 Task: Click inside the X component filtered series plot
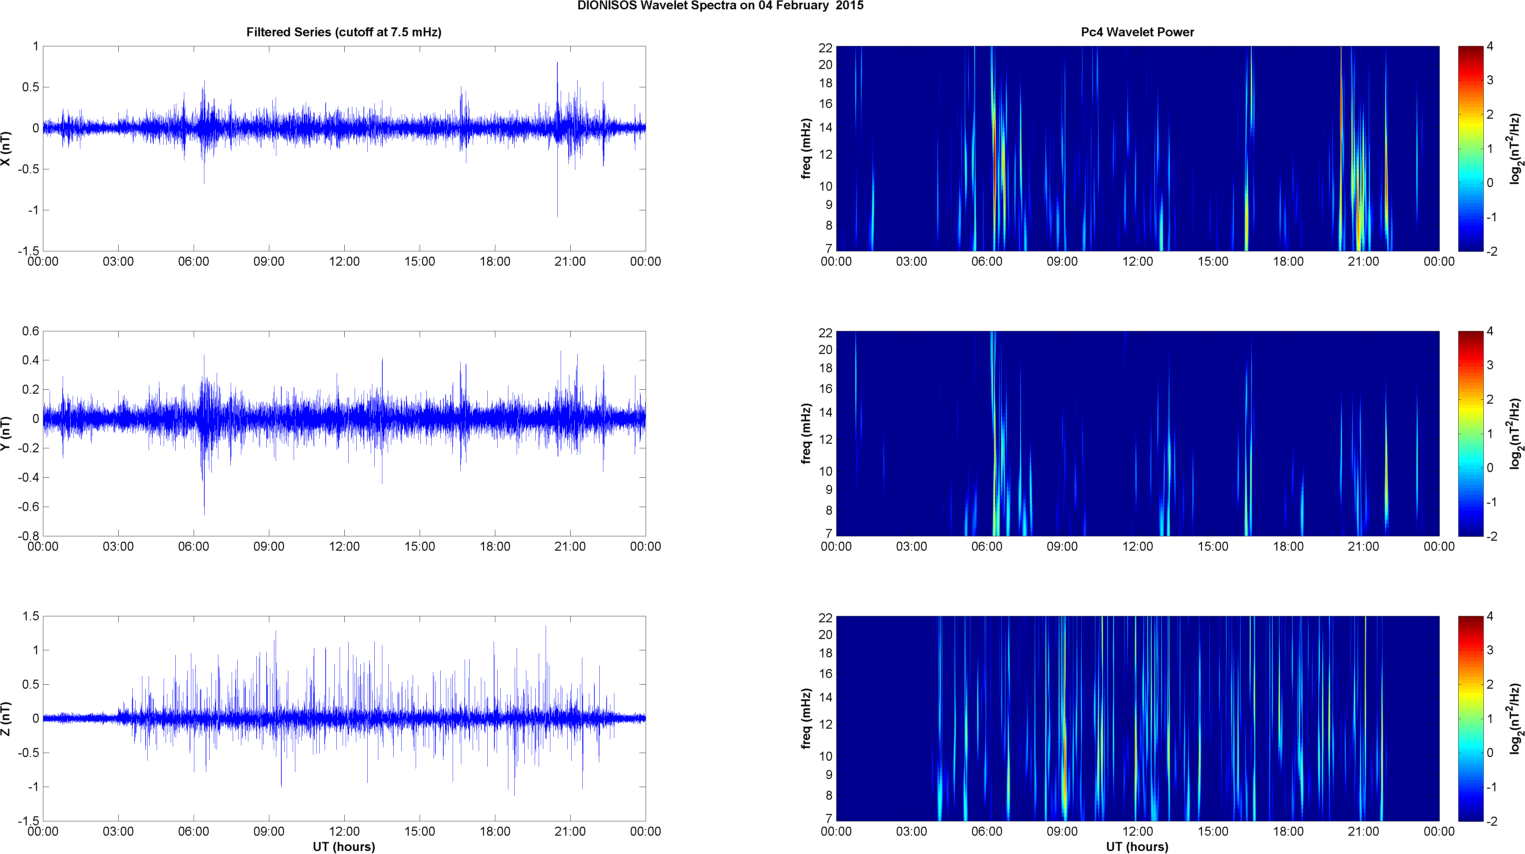pos(344,148)
